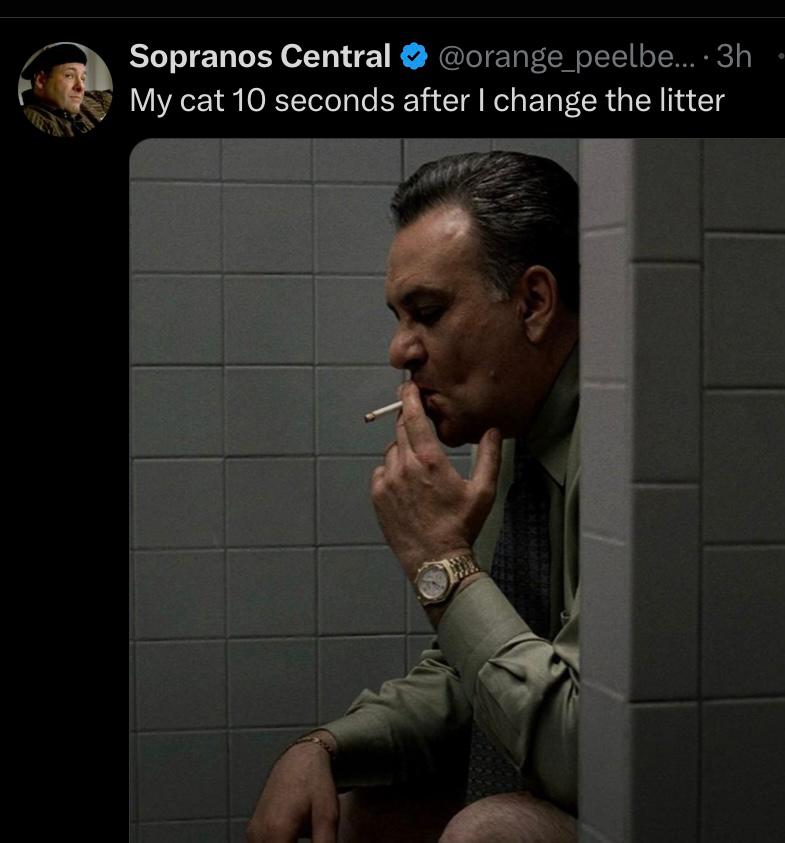Click the word "litter" in the tweet
The image size is (785, 843).
point(696,99)
